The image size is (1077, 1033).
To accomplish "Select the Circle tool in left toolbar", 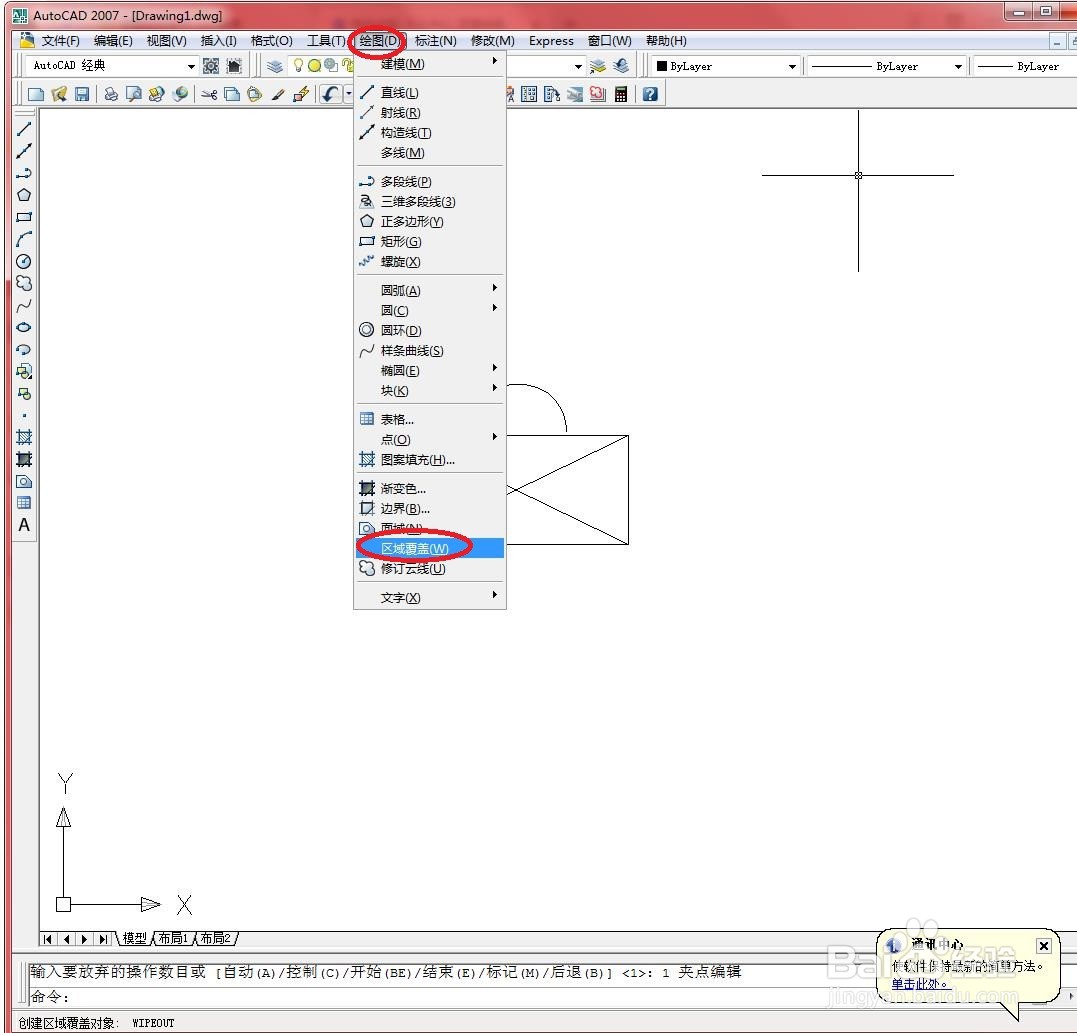I will [24, 261].
